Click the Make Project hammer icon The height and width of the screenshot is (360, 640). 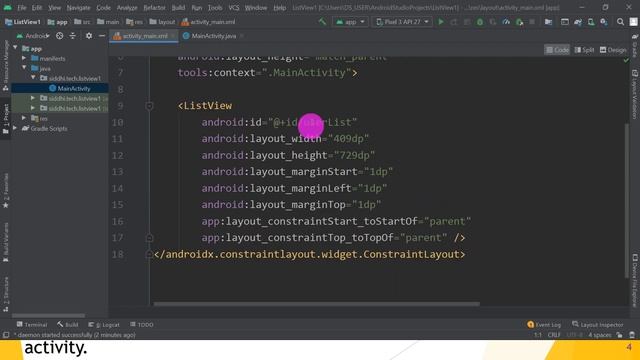[322, 22]
